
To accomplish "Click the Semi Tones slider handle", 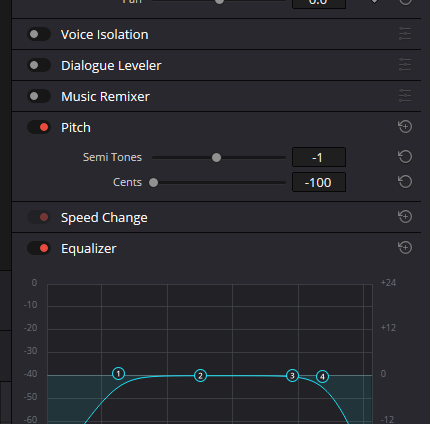I will (x=216, y=157).
